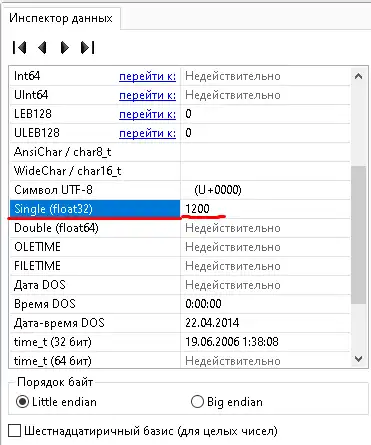
Task: Enable Шестнадцатиричный базис checkbox
Action: [x=15, y=431]
